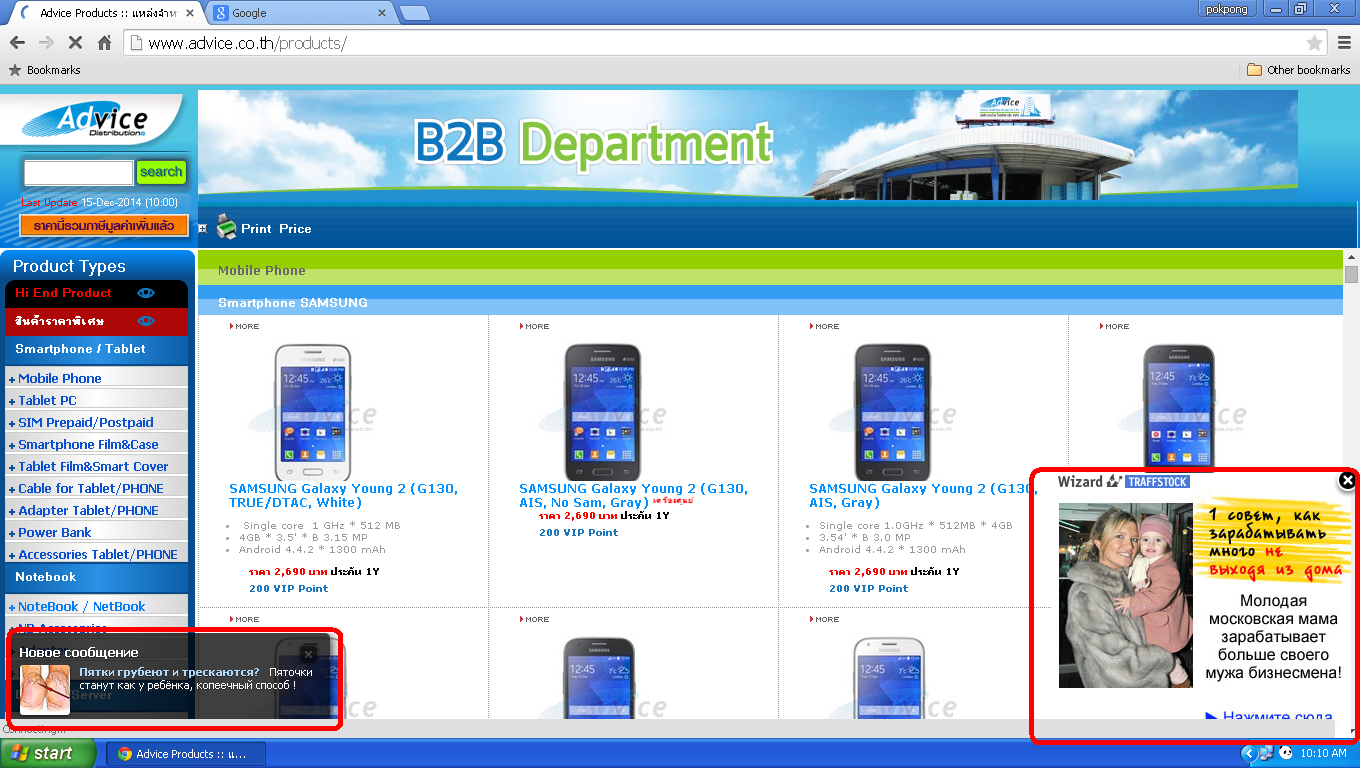Screen dimensions: 1360x768
Task: Bookmark this page with the star icon
Action: tap(1314, 43)
